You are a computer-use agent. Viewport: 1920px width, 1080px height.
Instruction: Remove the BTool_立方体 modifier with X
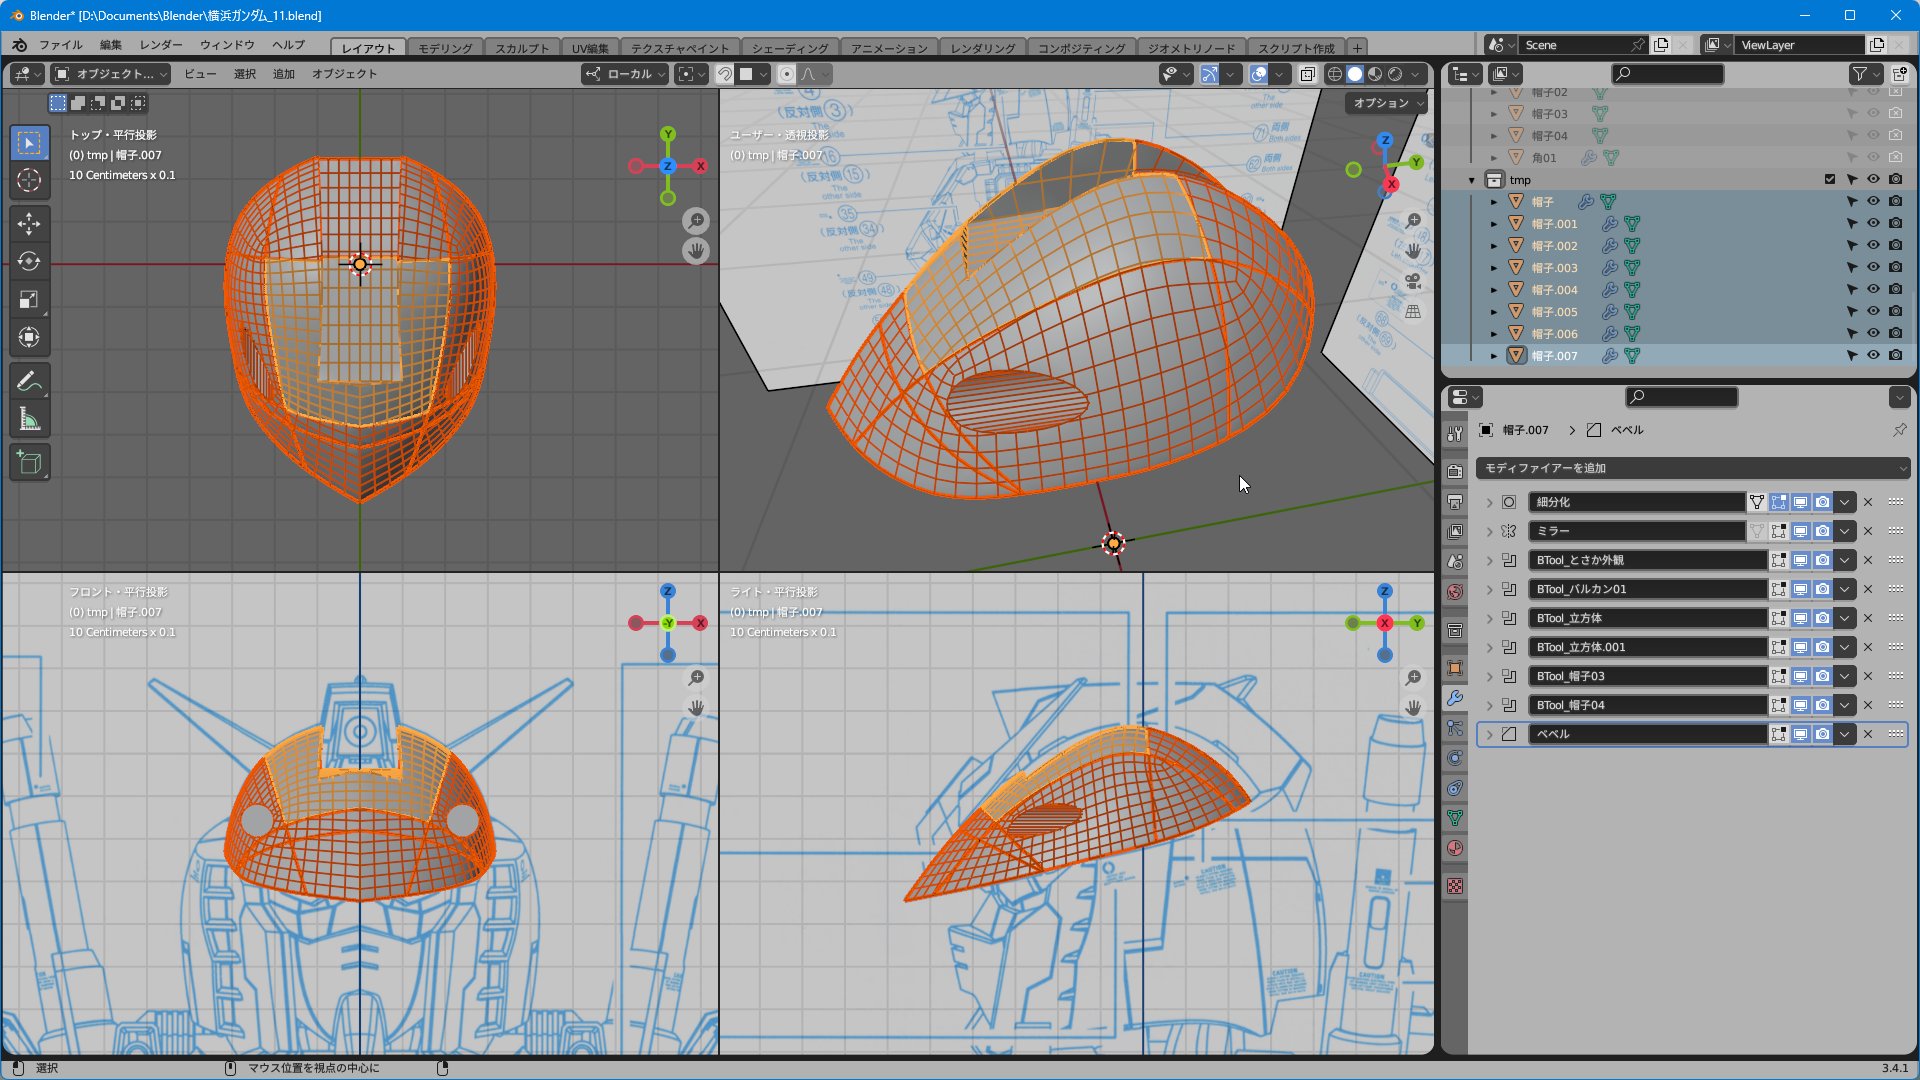pos(1868,619)
